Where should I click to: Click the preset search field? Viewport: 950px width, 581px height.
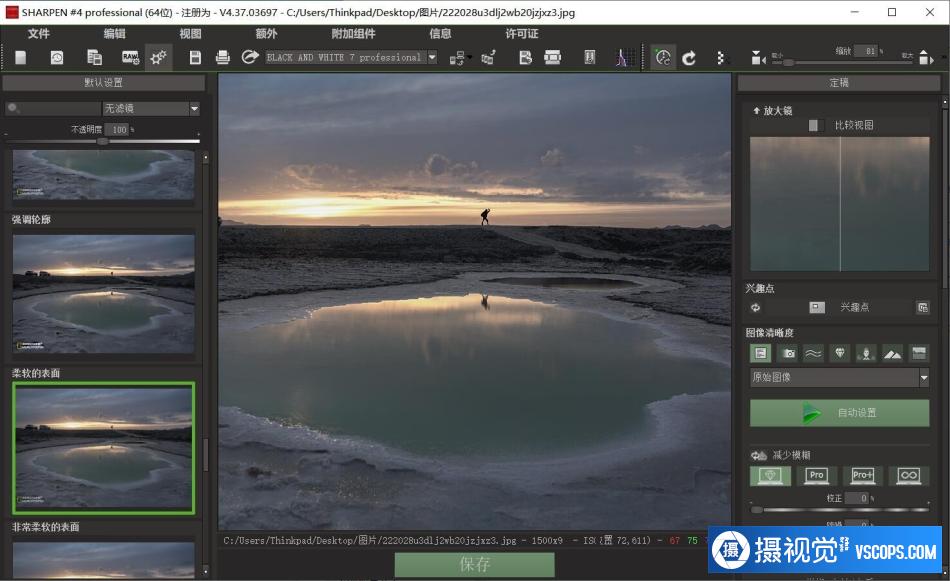click(53, 108)
